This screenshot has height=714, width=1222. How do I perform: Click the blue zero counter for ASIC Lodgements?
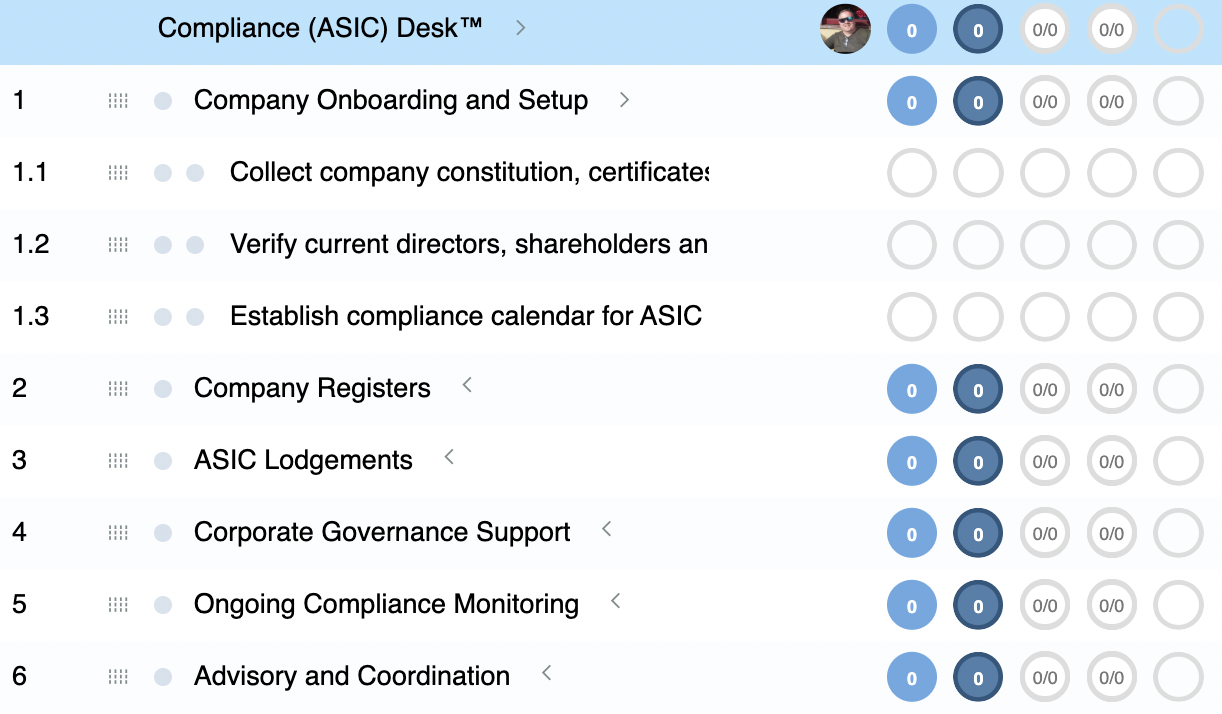911,461
